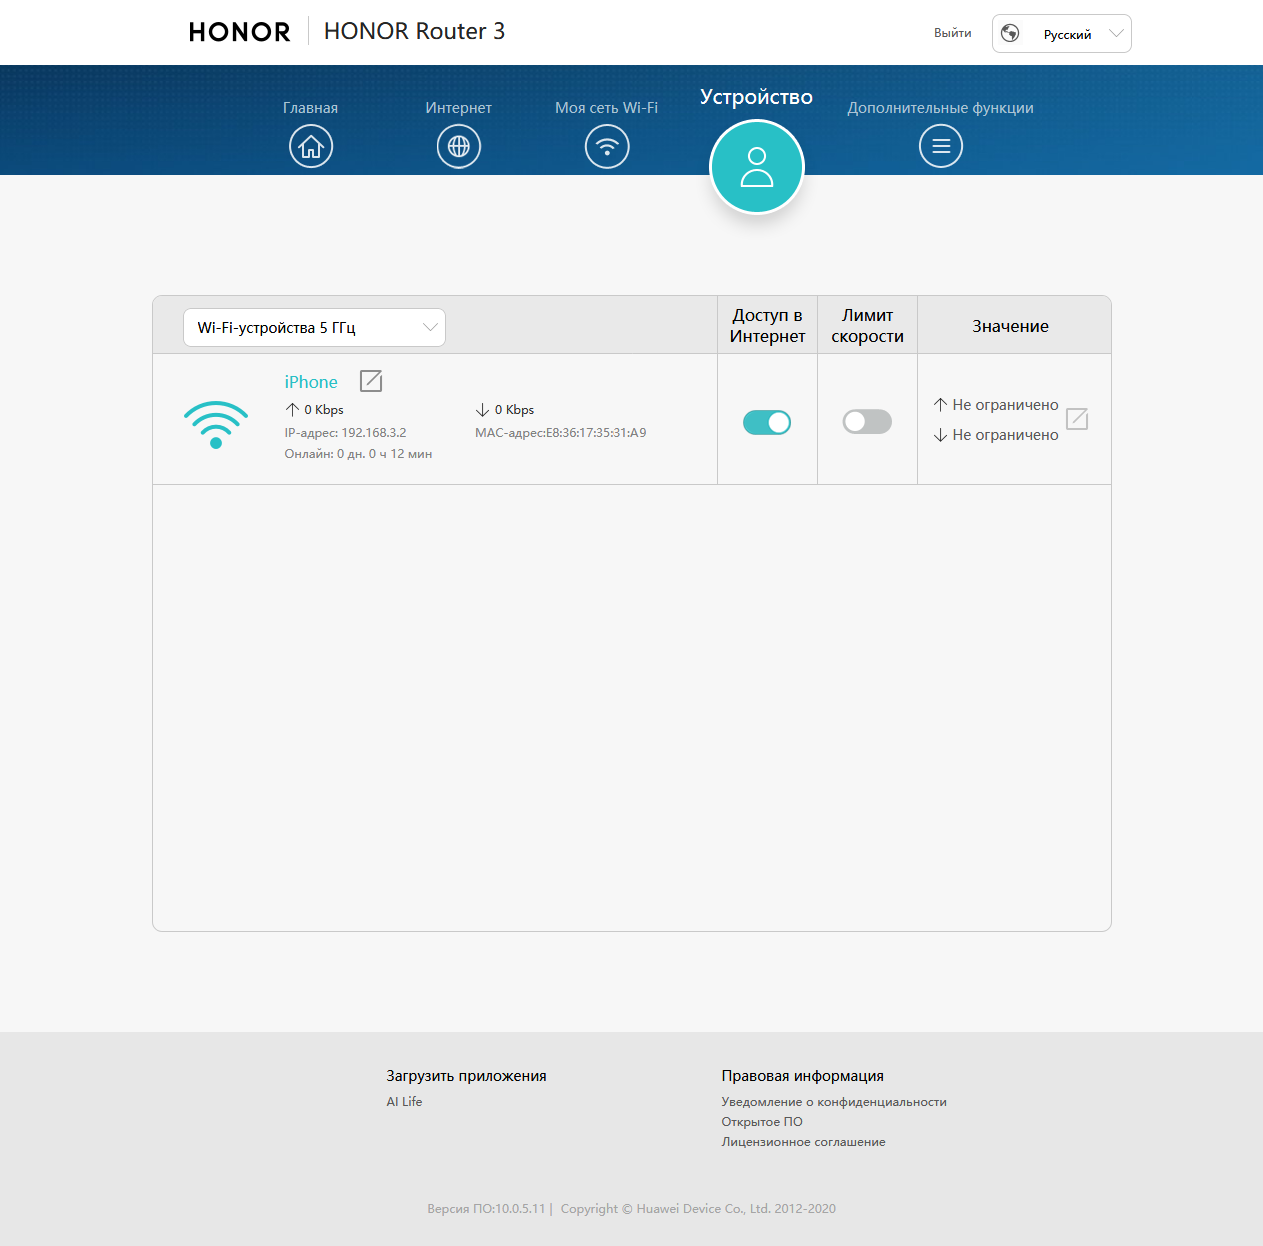
Task: Click the Загрузить приложения heading
Action: click(466, 1076)
